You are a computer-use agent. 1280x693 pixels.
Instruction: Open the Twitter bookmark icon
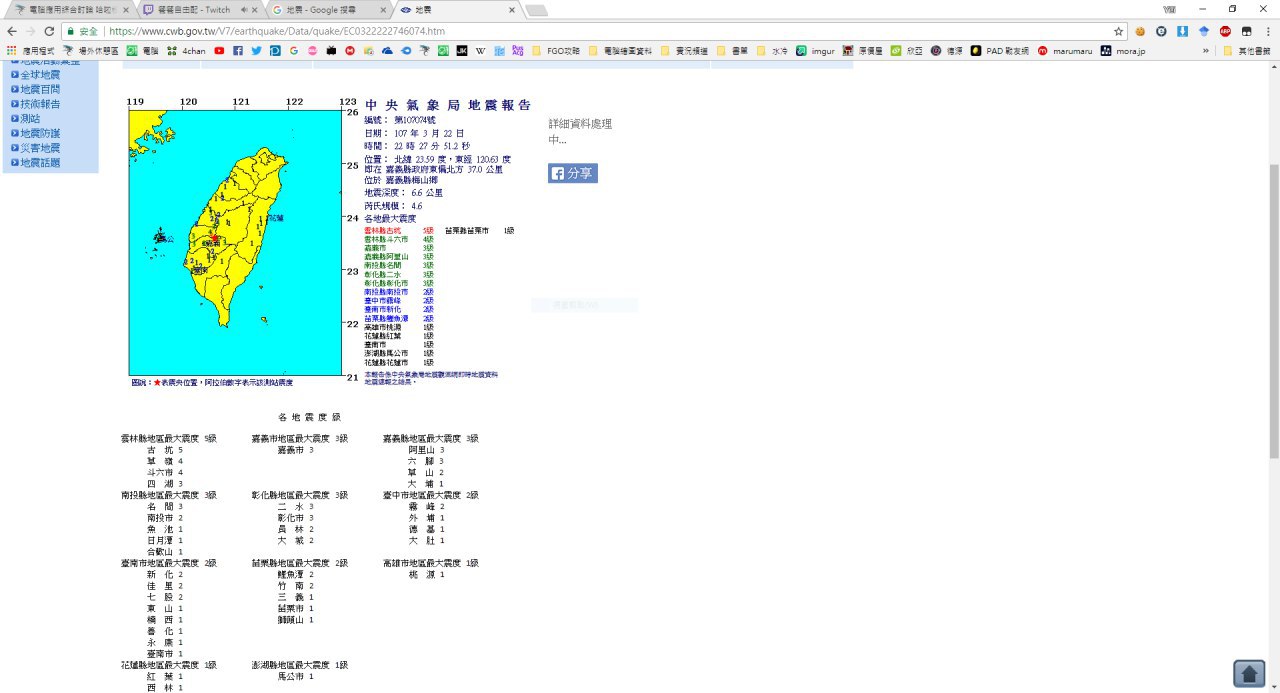[256, 50]
